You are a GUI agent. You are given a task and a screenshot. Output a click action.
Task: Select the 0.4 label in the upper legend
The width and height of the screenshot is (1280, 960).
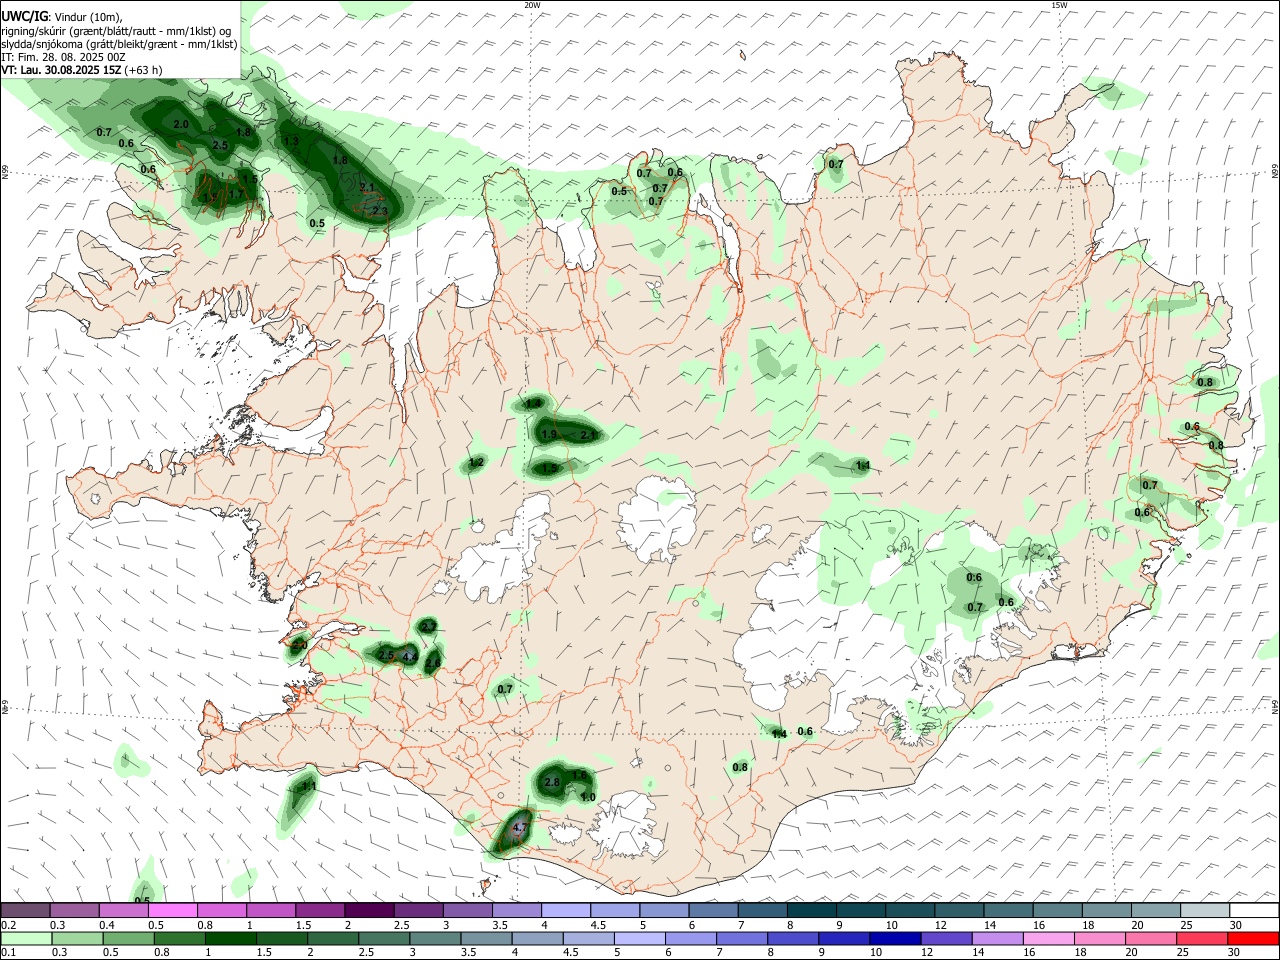[x=107, y=924]
